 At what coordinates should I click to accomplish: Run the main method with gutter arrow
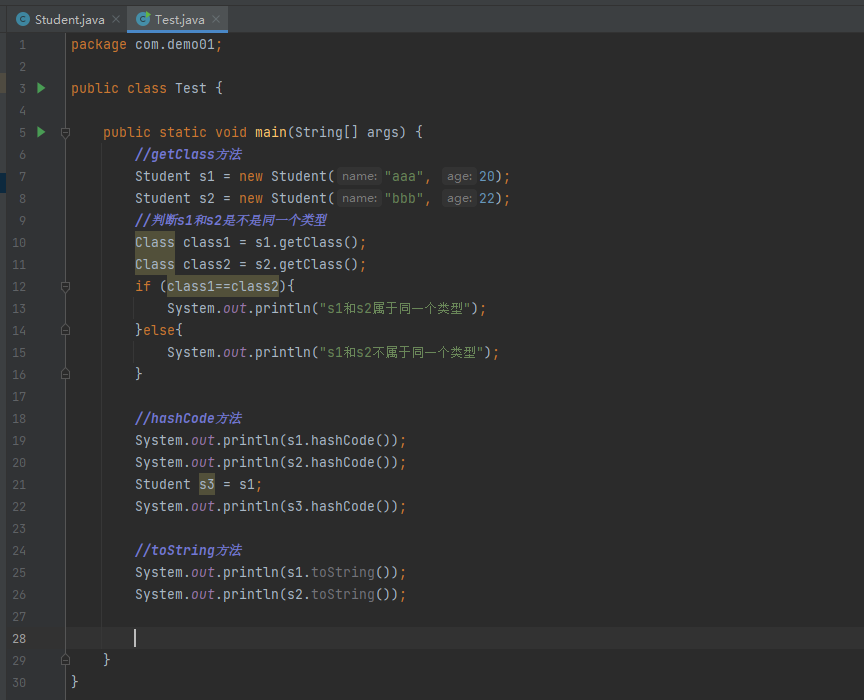click(41, 132)
